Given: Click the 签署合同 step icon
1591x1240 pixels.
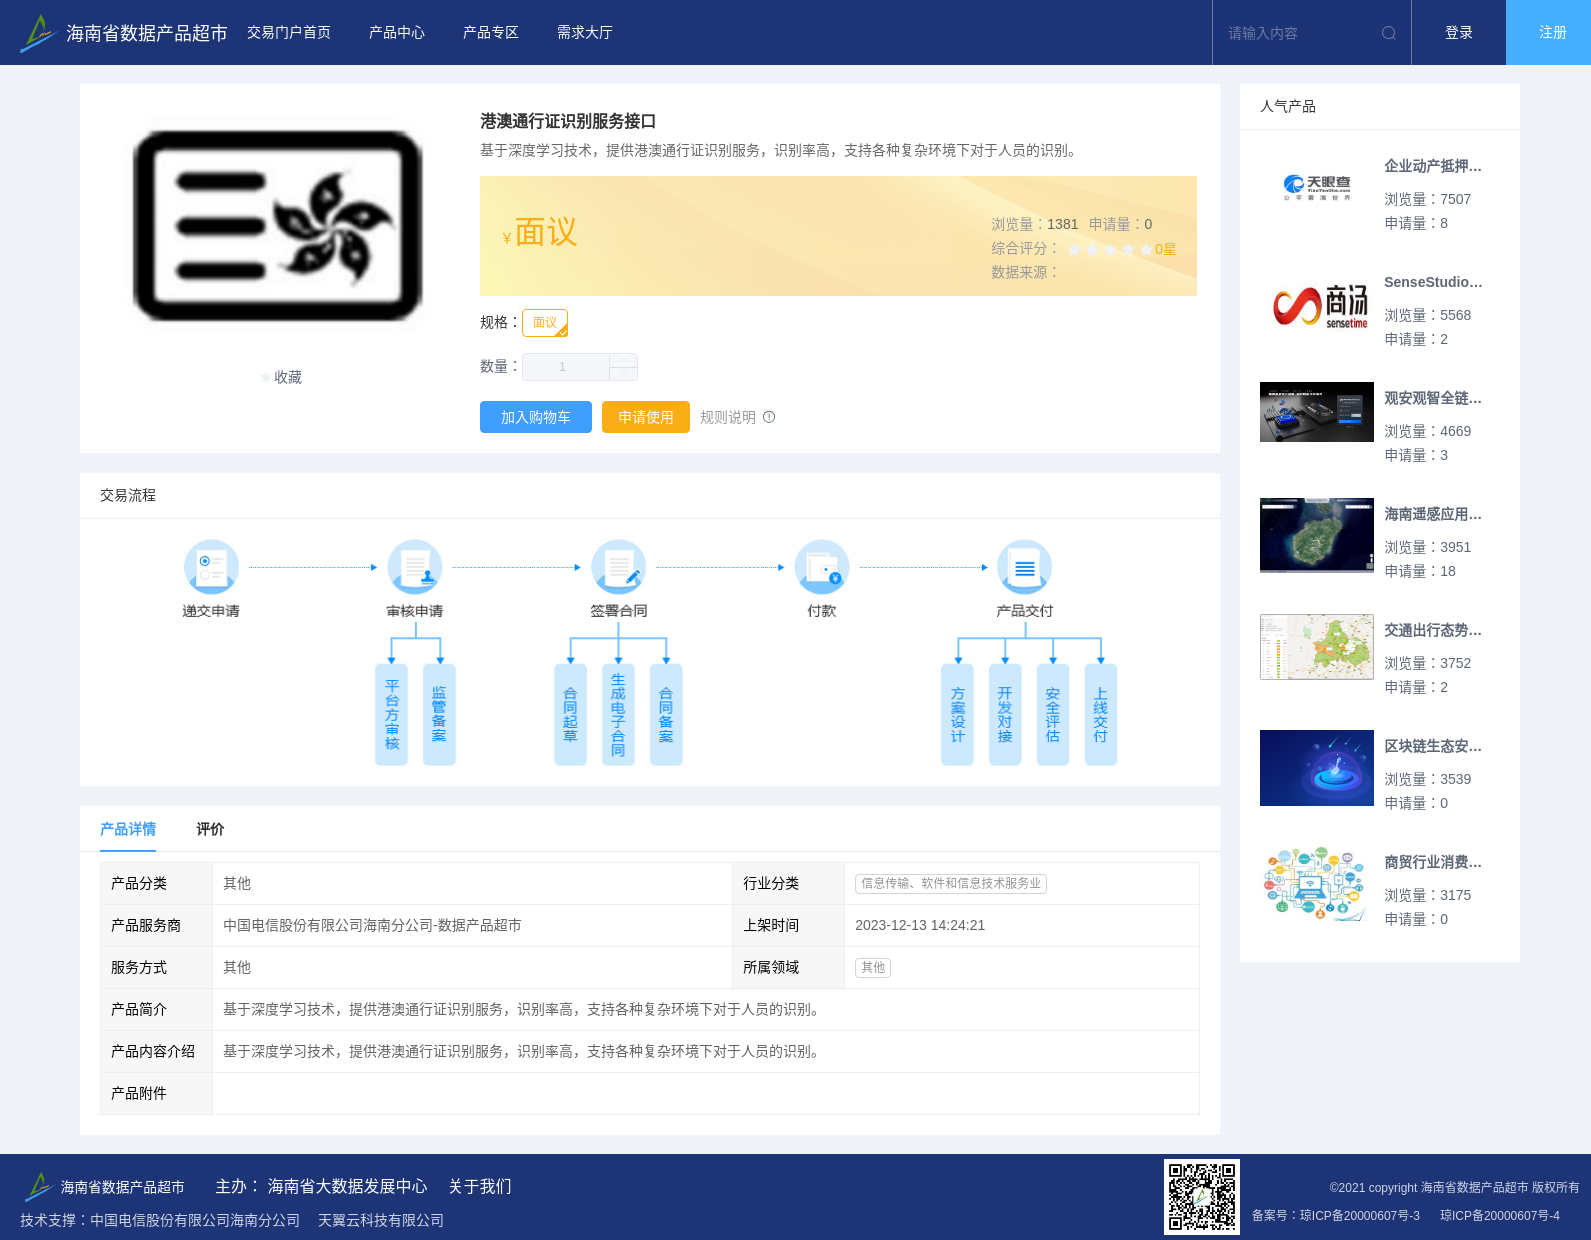Looking at the screenshot, I should tap(618, 567).
